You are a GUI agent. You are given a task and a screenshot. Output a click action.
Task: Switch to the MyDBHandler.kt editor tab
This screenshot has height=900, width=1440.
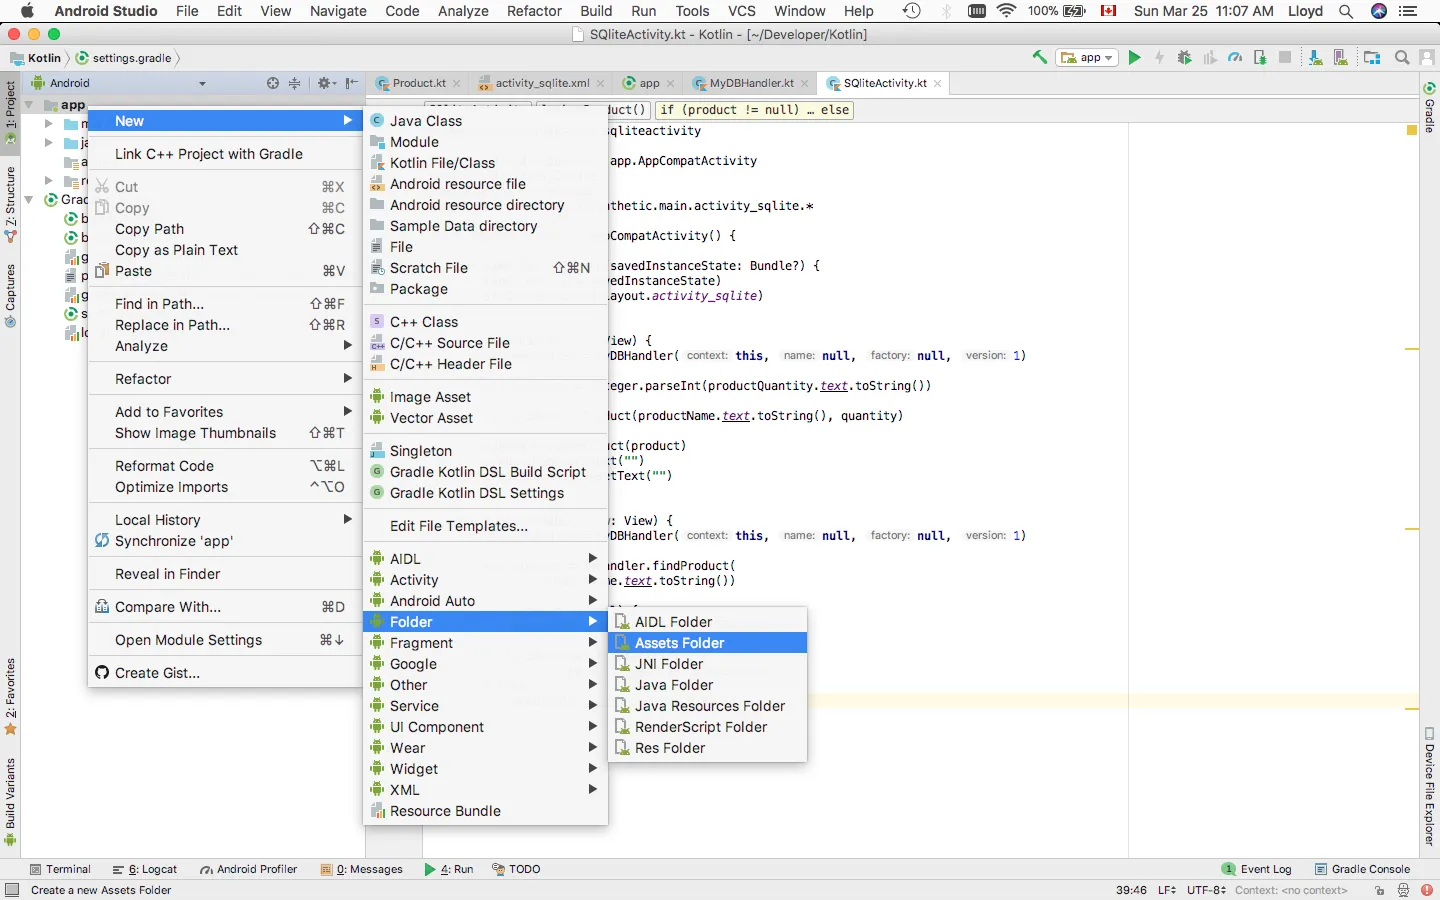point(751,83)
